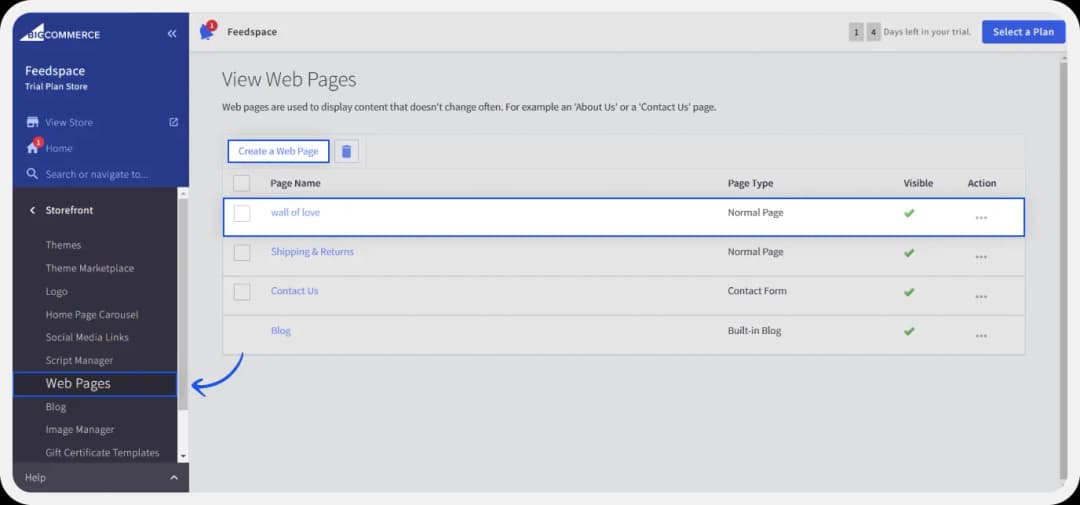Screen dimensions: 1080x505
Task: Open Logo menu item
Action: click(56, 291)
